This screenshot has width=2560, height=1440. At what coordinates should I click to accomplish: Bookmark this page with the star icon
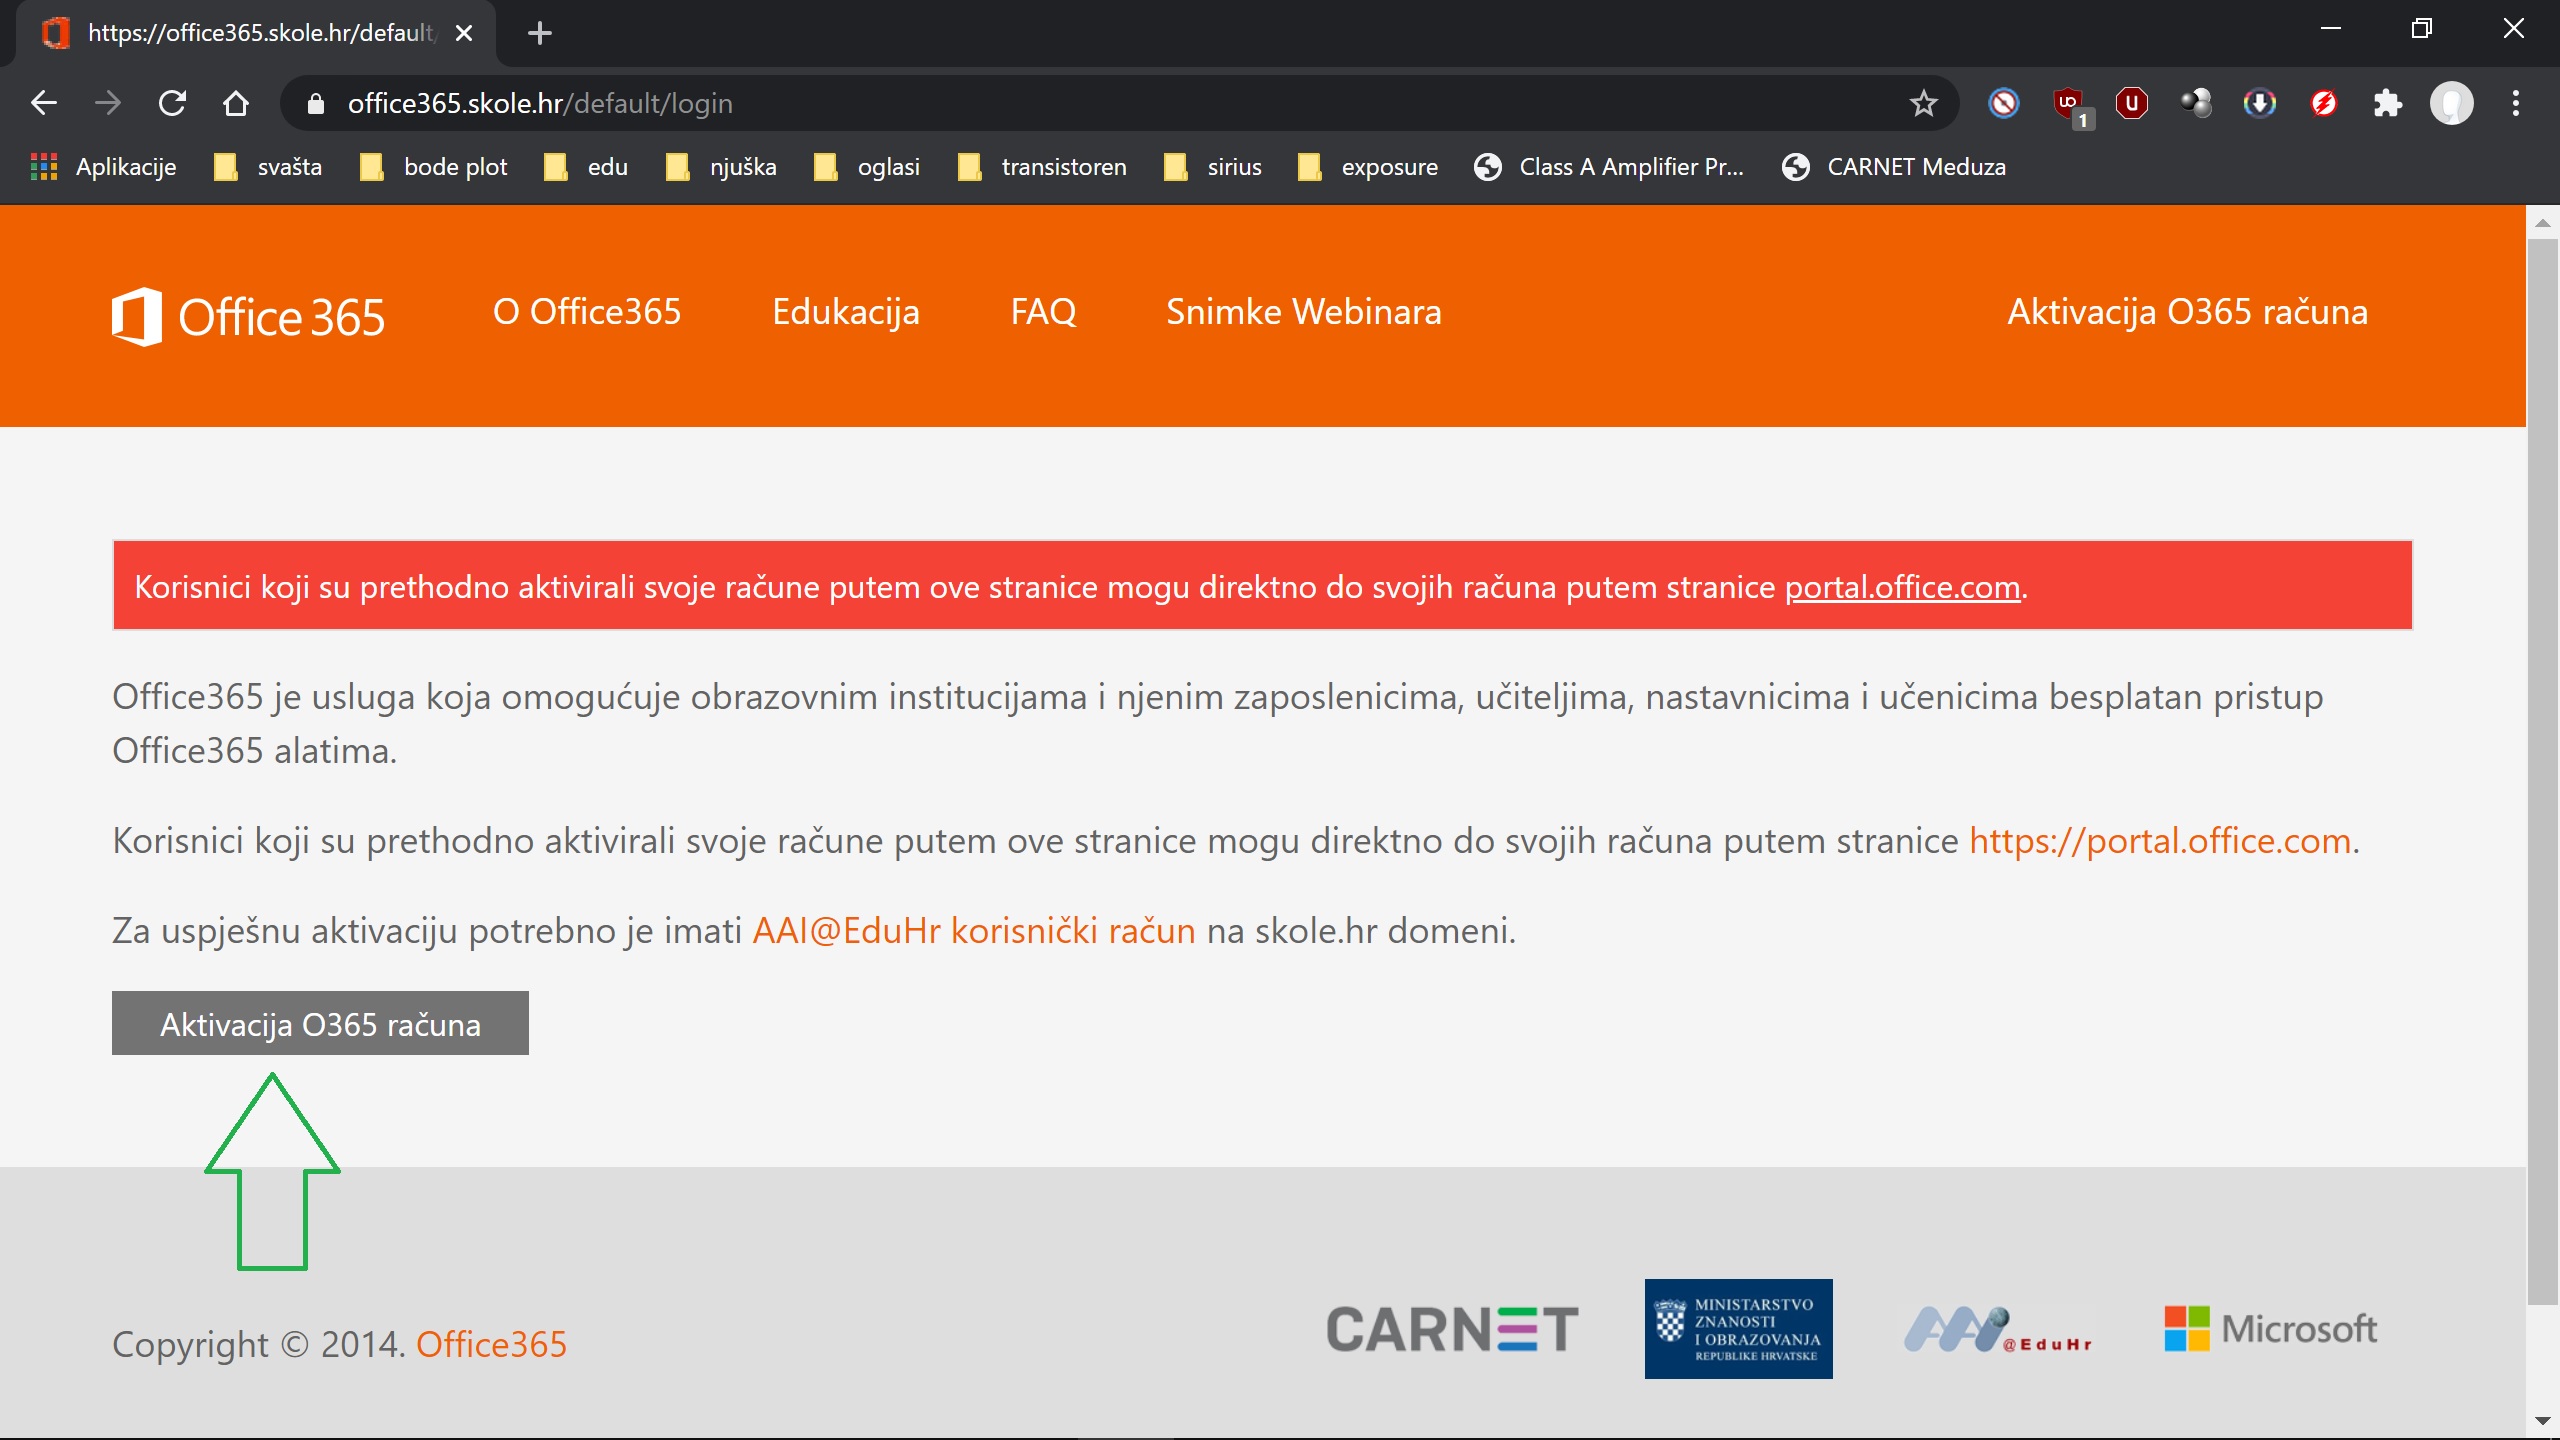[x=1923, y=103]
